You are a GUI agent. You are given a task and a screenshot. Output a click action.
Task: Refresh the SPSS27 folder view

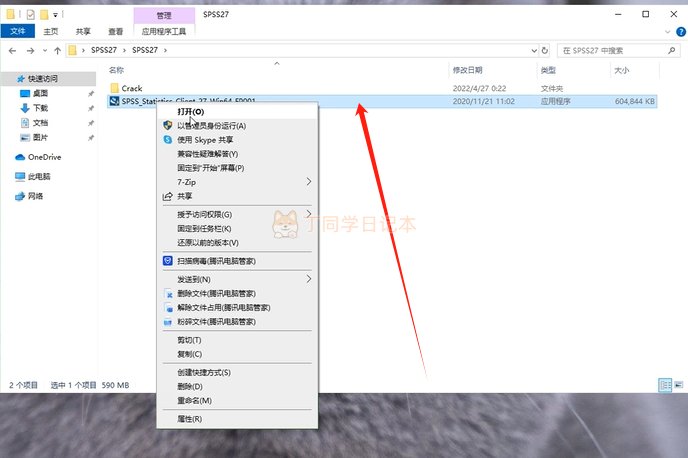pos(545,50)
